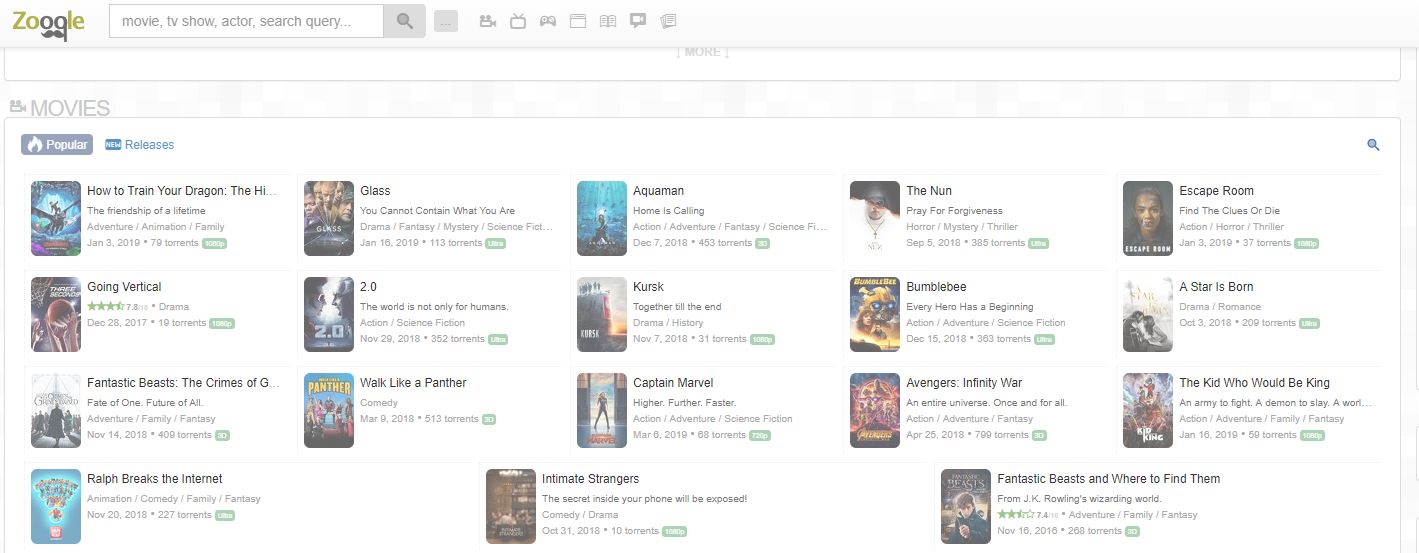Open the Books icon in header
This screenshot has width=1419, height=553.
[x=608, y=21]
